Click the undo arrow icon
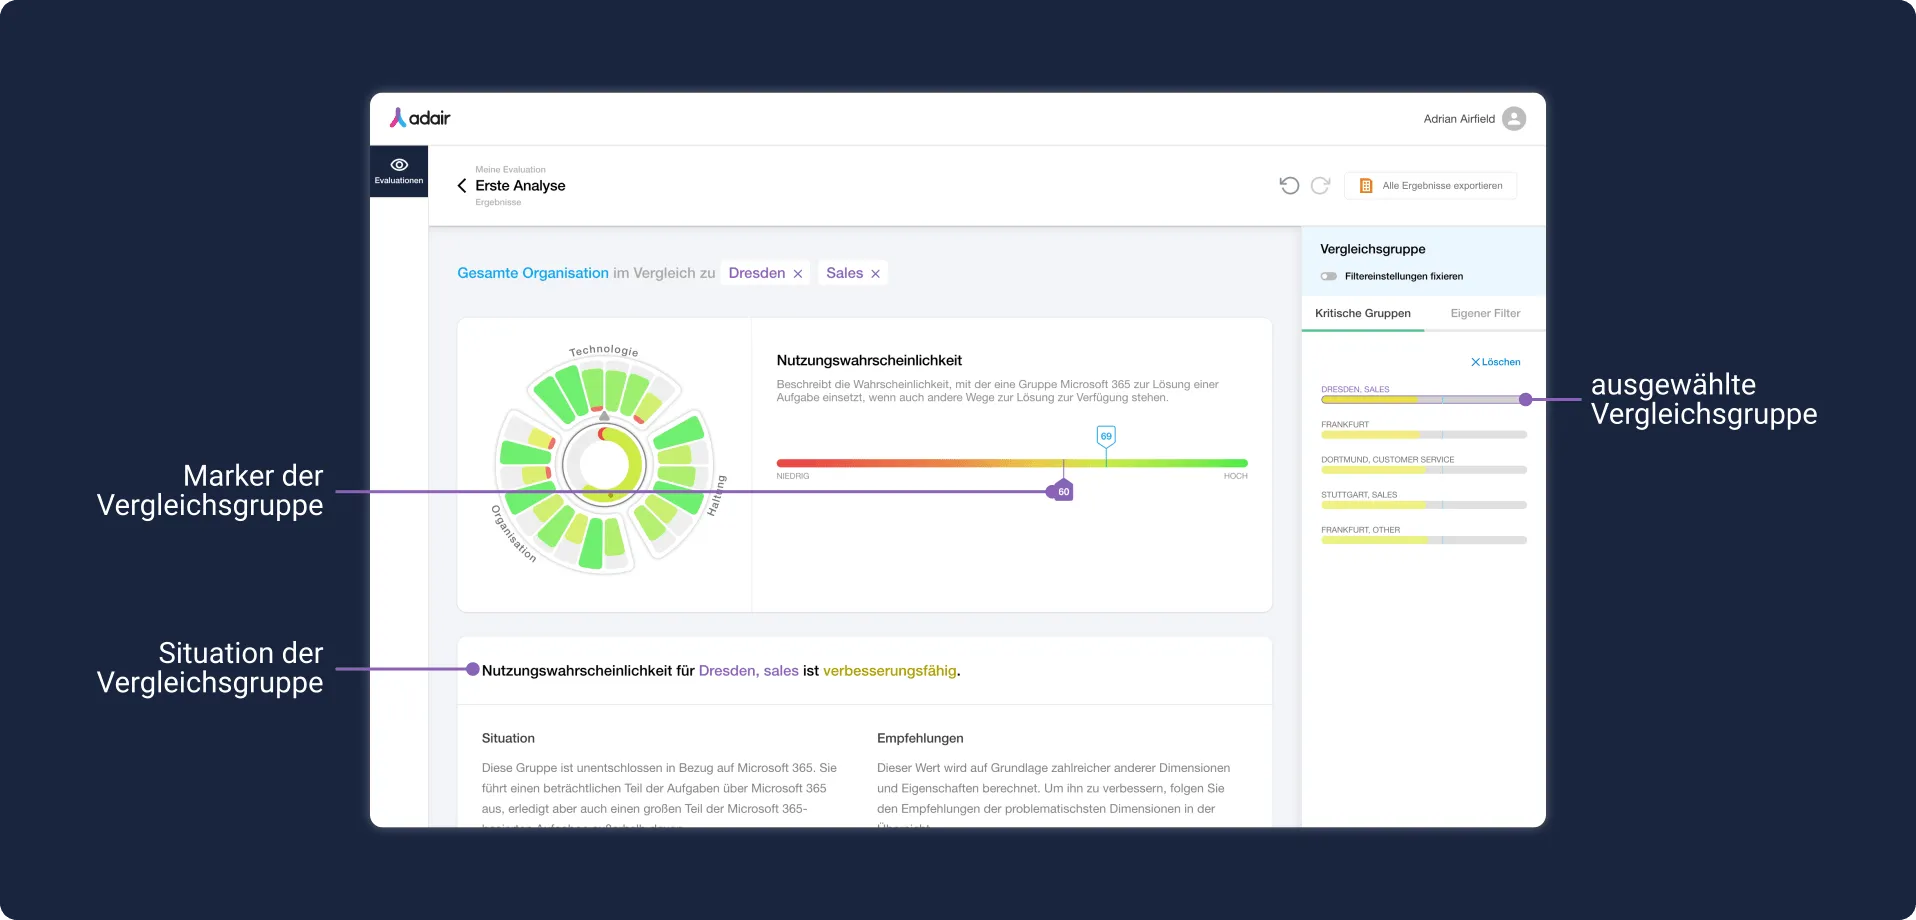Viewport: 1916px width, 920px height. 1289,185
